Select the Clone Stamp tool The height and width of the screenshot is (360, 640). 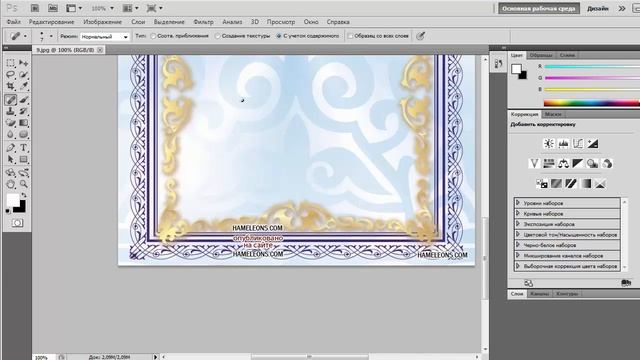pos(11,111)
